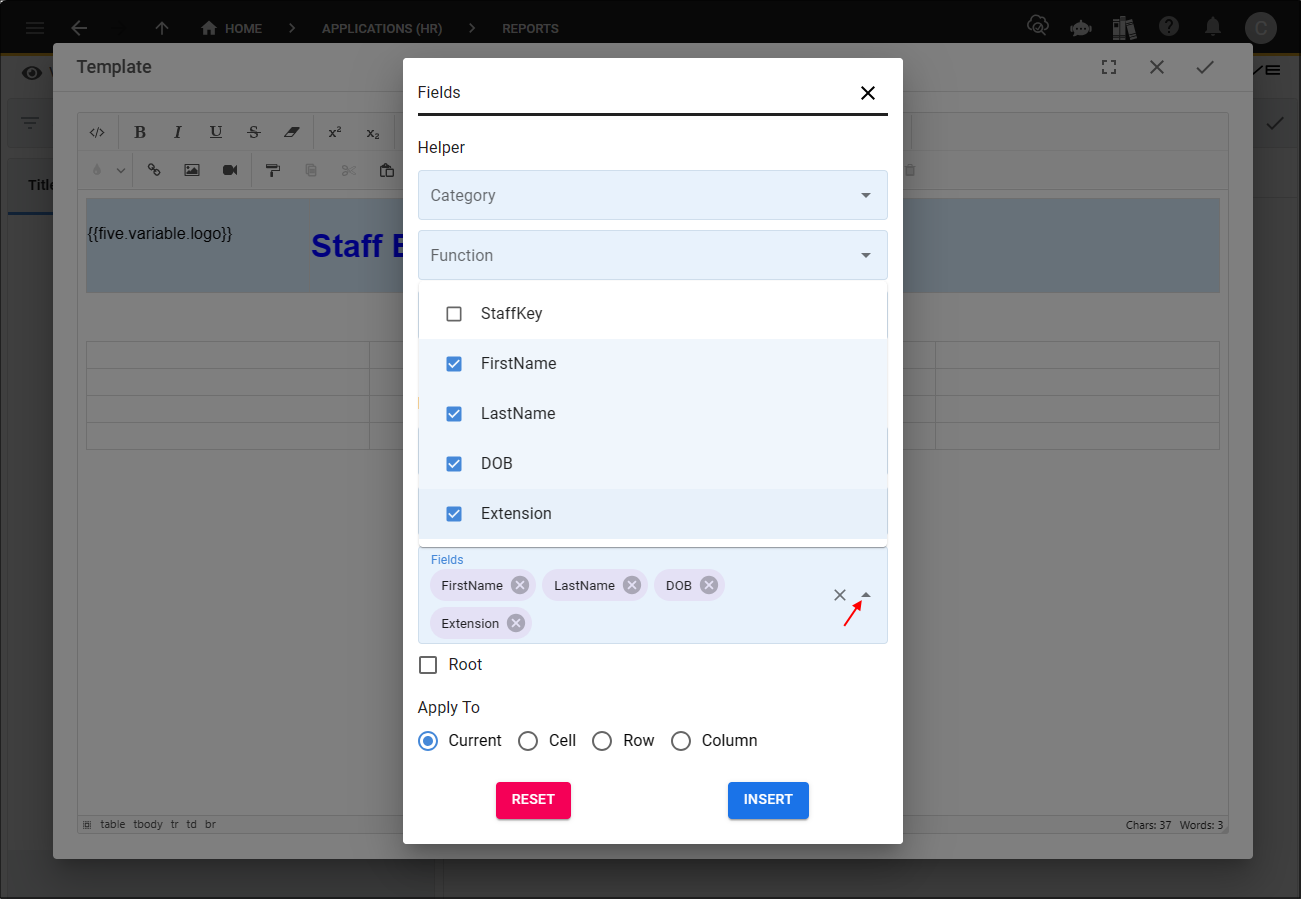Uncheck the FirstName option
This screenshot has width=1301, height=899.
coord(454,364)
